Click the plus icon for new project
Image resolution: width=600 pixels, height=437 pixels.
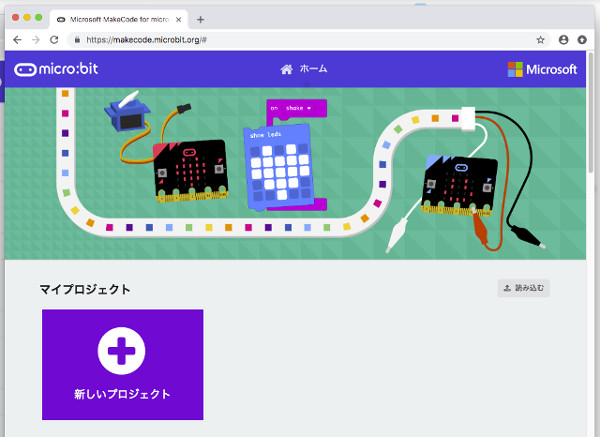122,350
